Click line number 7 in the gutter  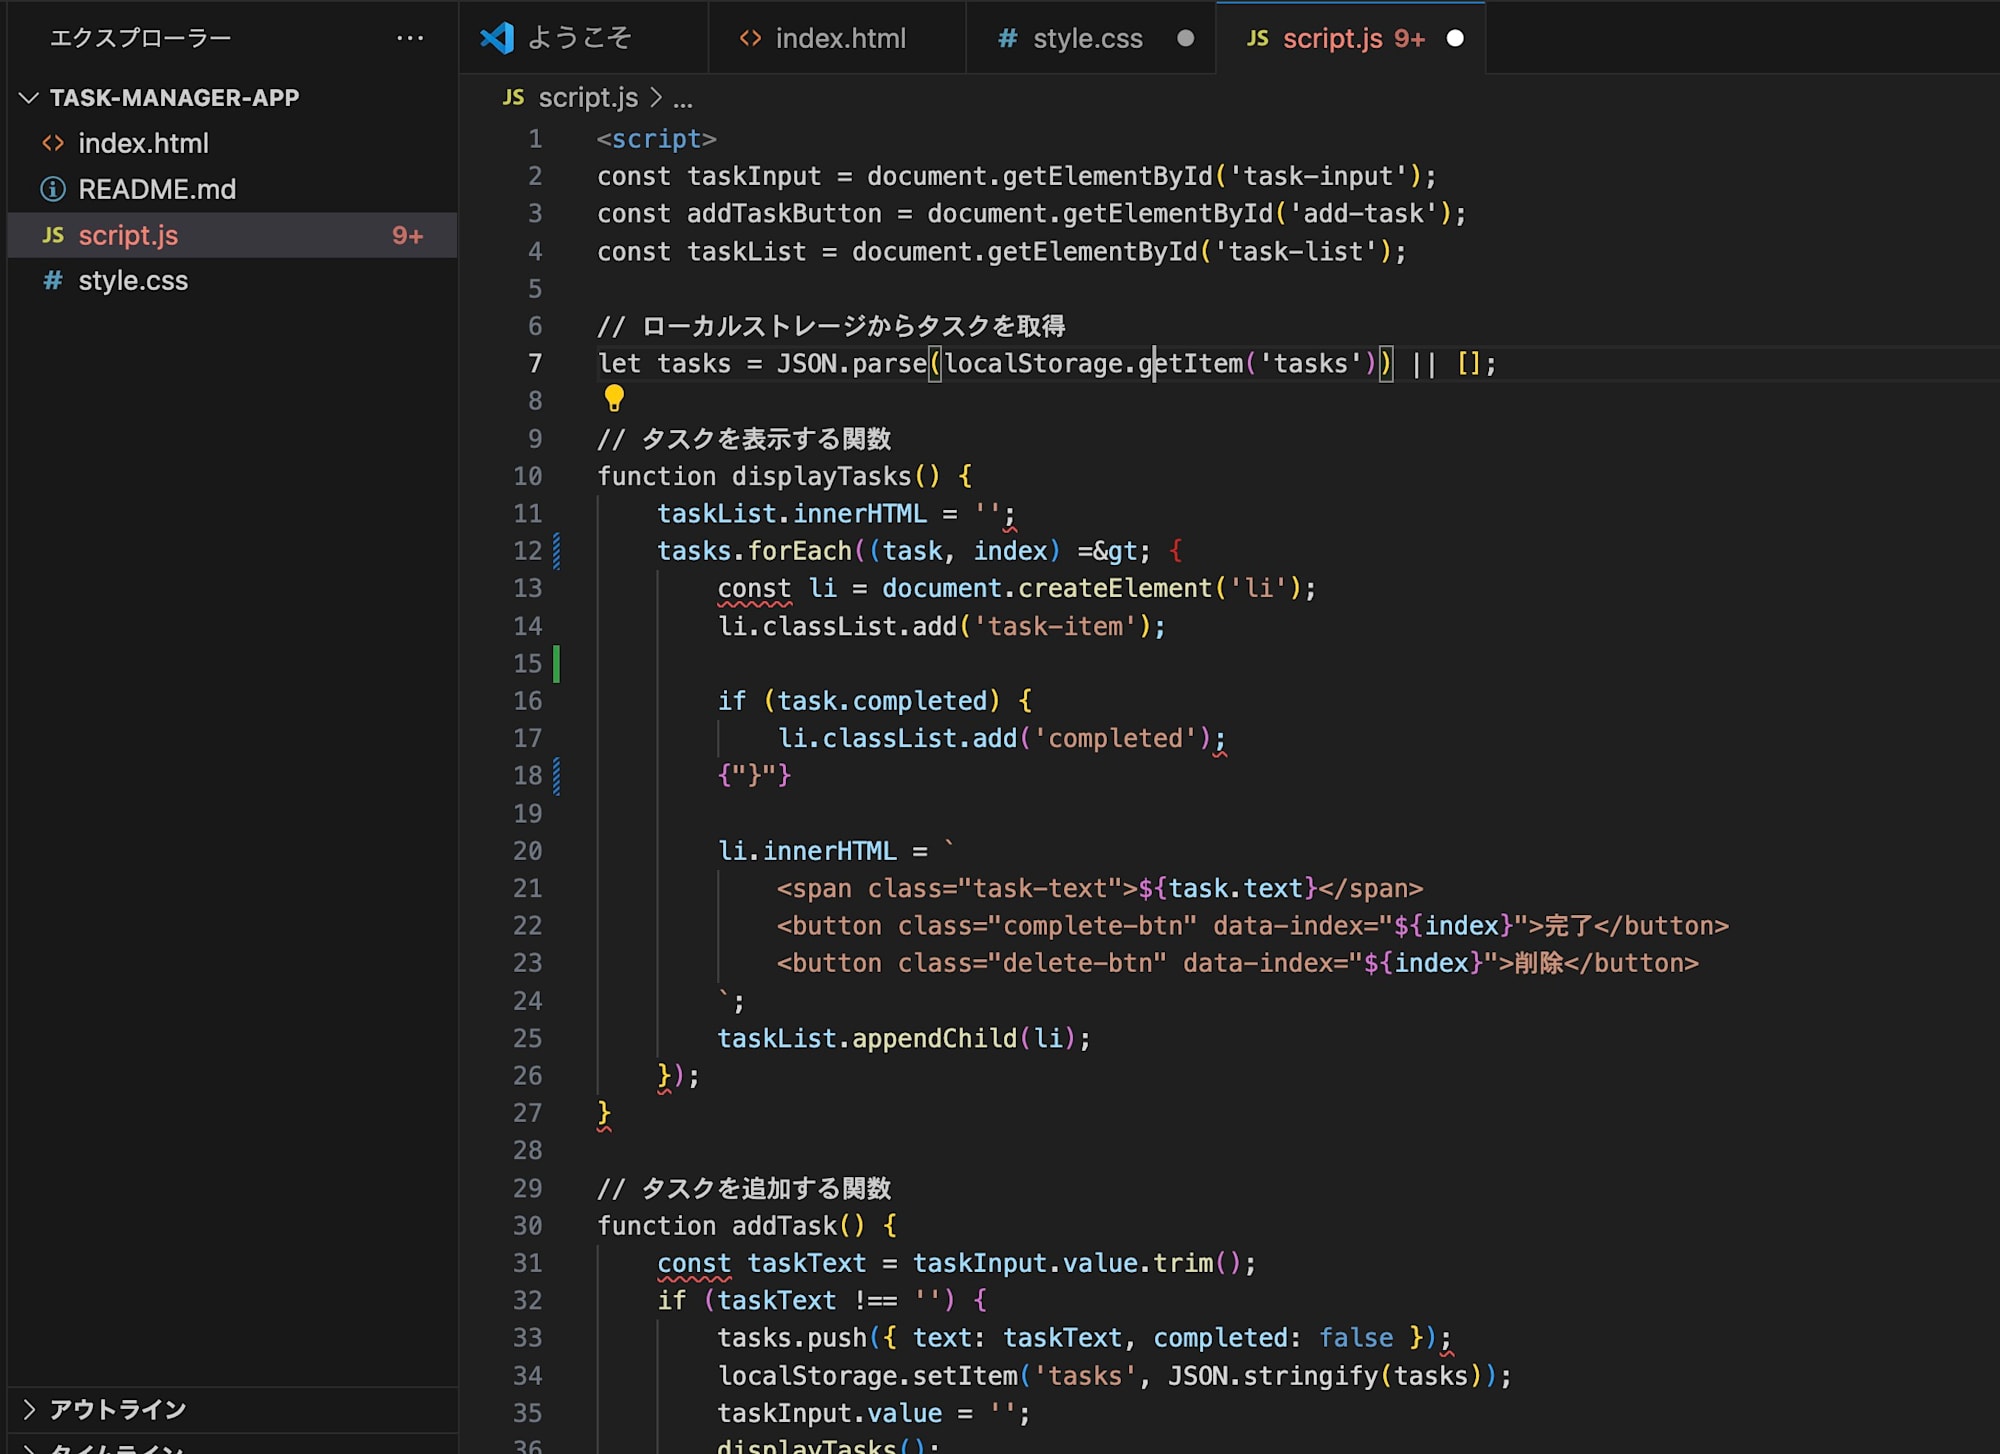[535, 363]
